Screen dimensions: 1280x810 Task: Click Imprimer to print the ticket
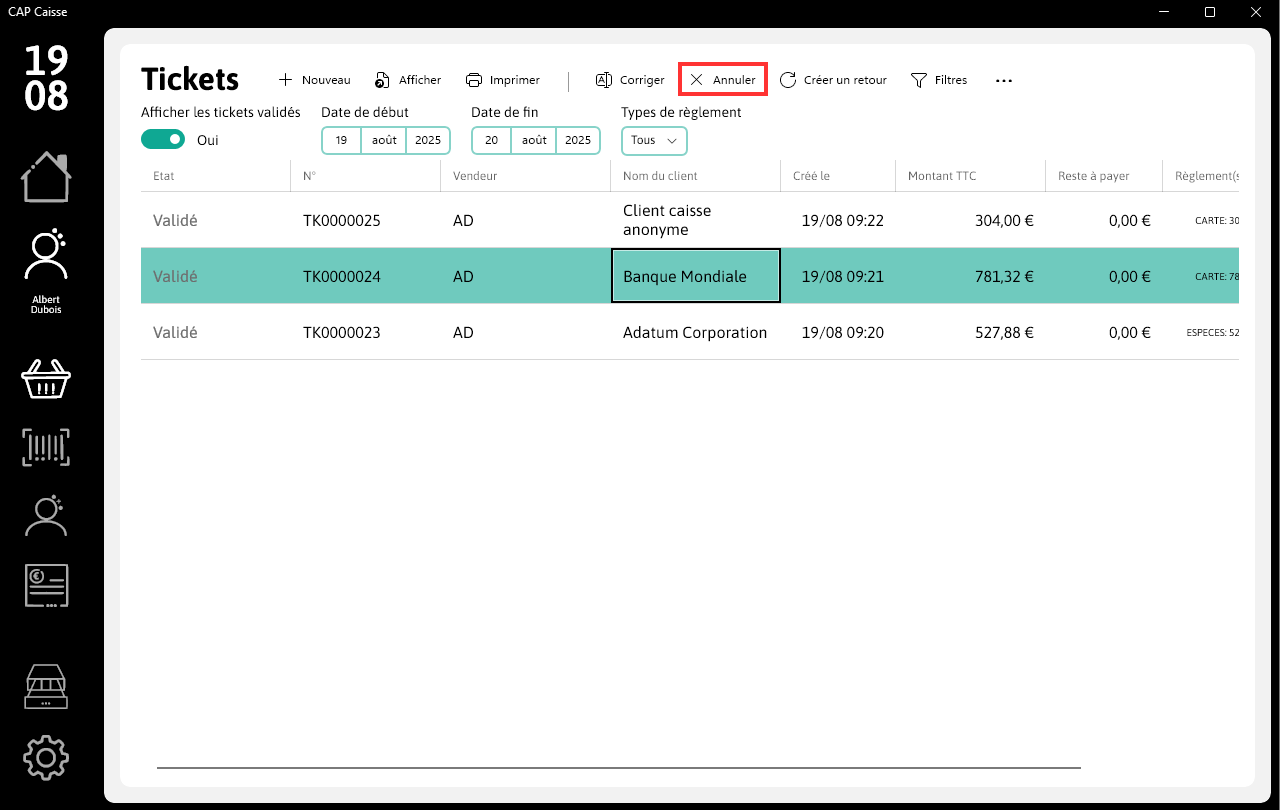(503, 80)
